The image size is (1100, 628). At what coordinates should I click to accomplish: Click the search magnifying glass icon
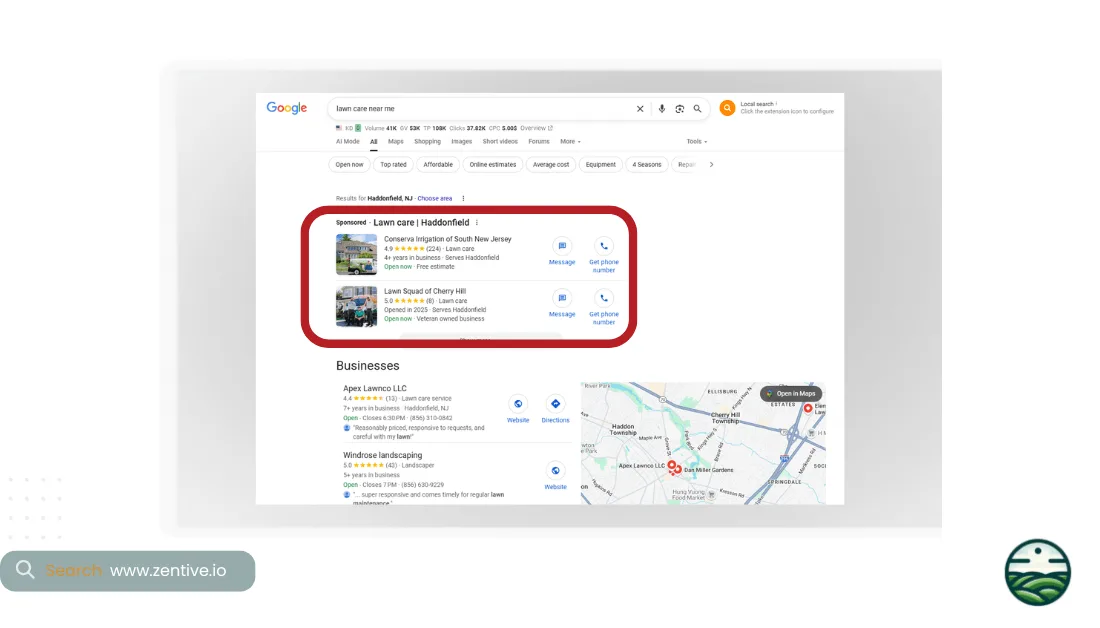pos(698,109)
